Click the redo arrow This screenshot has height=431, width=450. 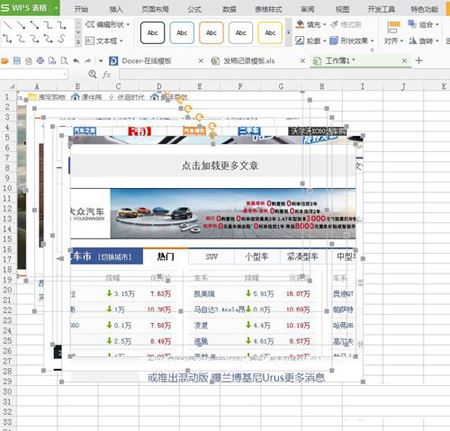(x=88, y=61)
